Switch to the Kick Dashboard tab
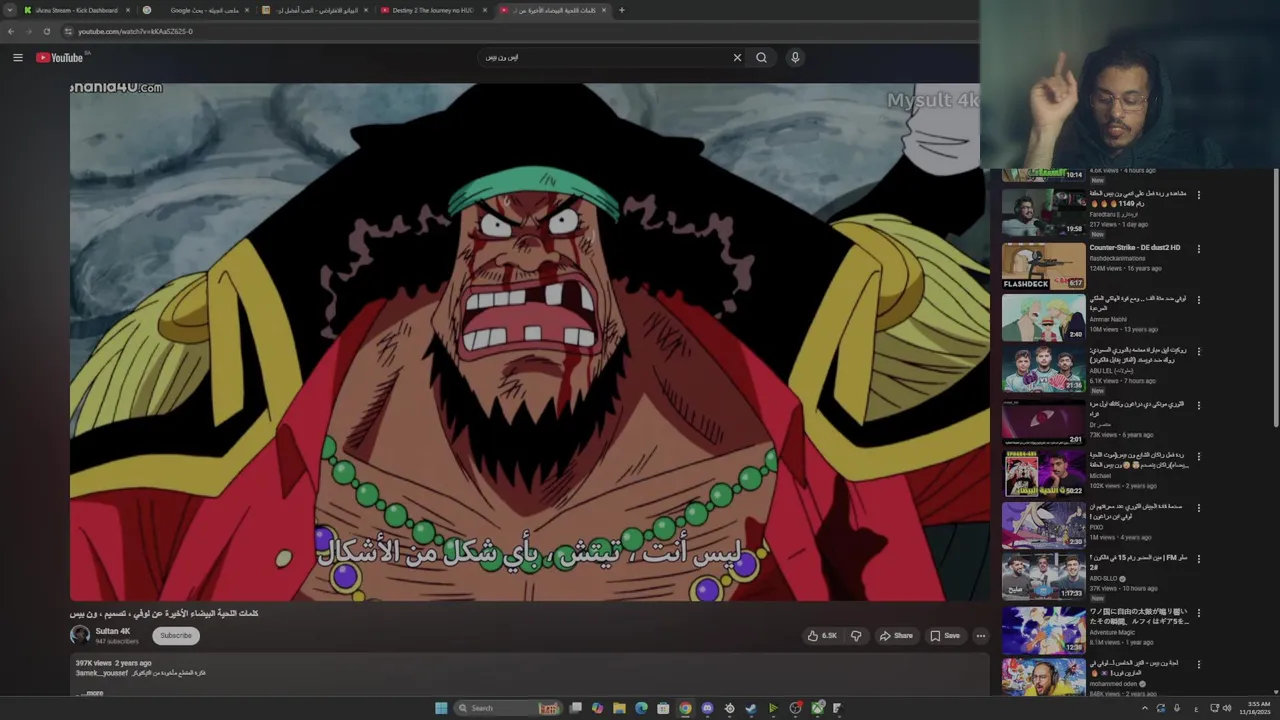This screenshot has height=720, width=1280. pyautogui.click(x=76, y=10)
